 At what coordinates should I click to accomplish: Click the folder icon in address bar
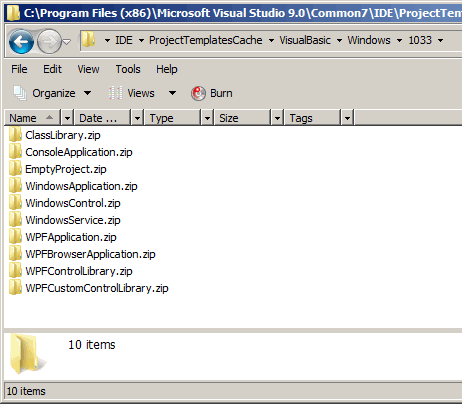(x=89, y=40)
